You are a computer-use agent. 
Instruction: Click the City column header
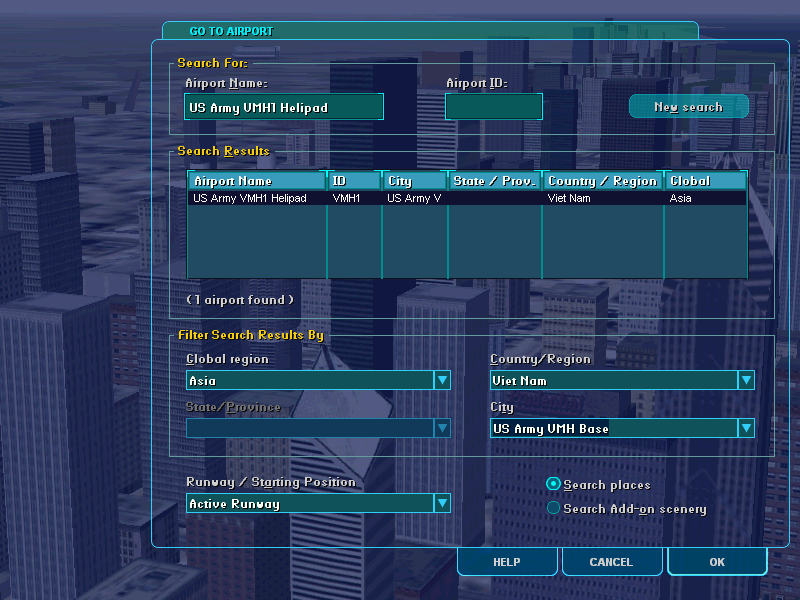413,180
